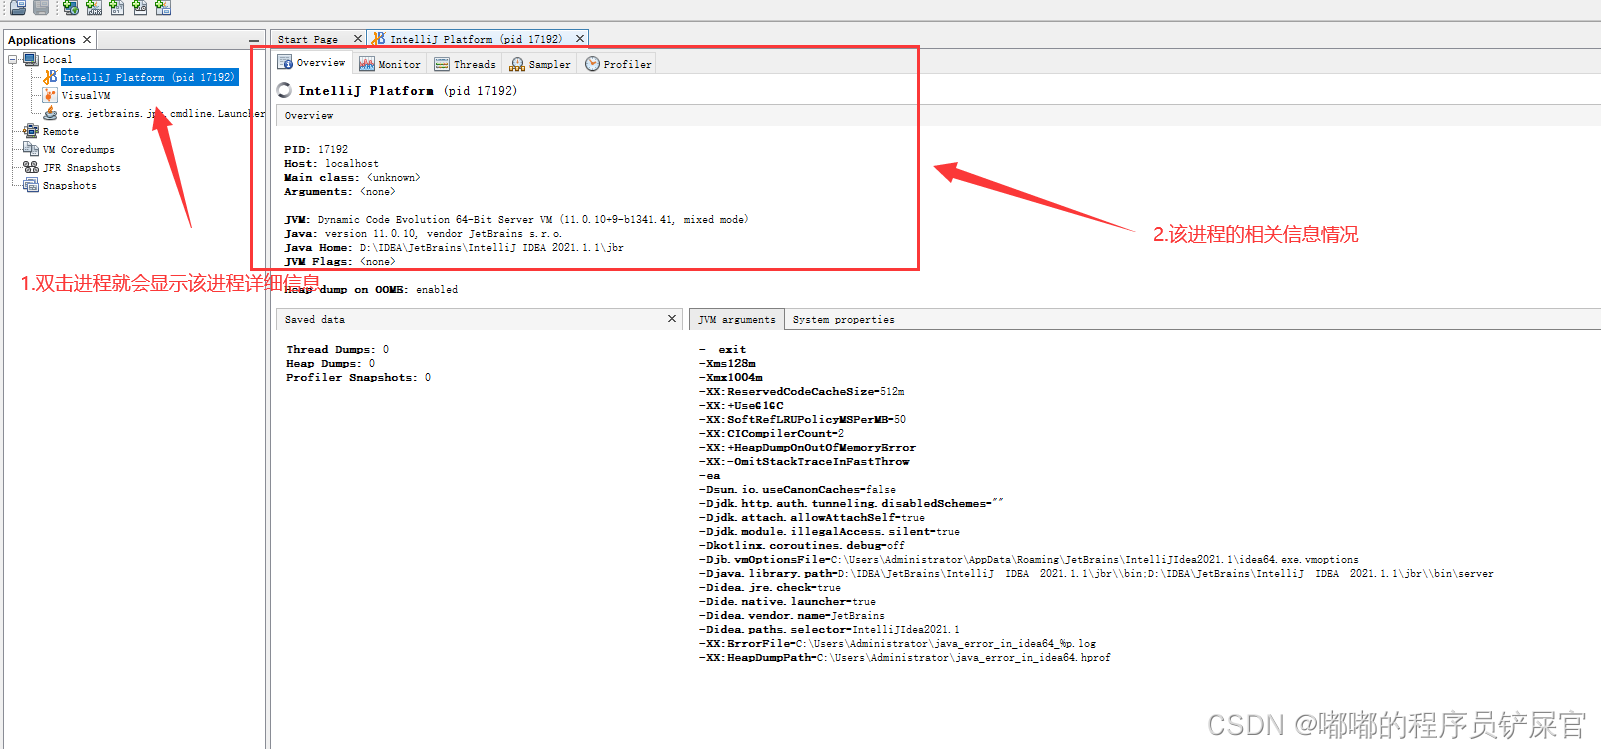The image size is (1601, 749).
Task: Click the '-XX:ReservedCodeCacheSize=512m' argument
Action: pos(802,392)
